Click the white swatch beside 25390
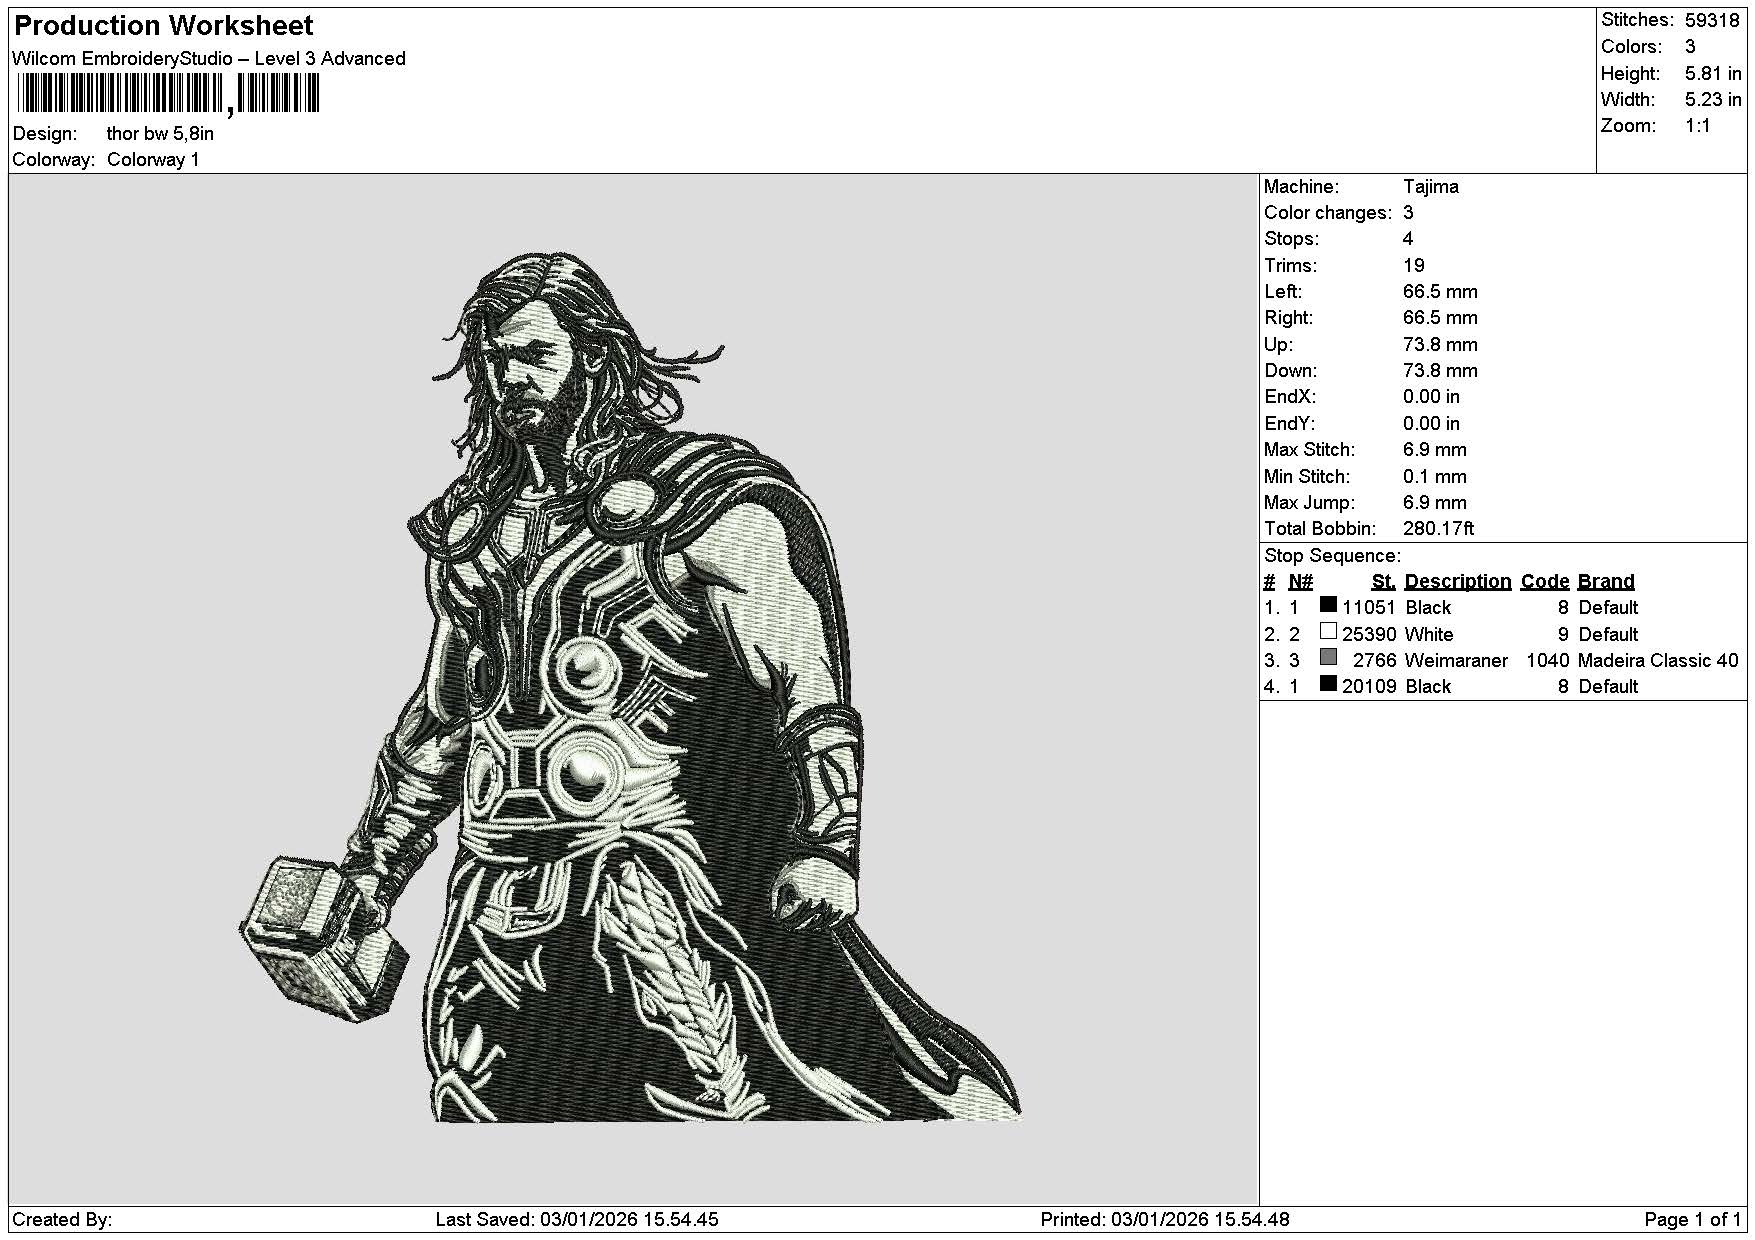This screenshot has width=1755, height=1240. (x=1328, y=631)
